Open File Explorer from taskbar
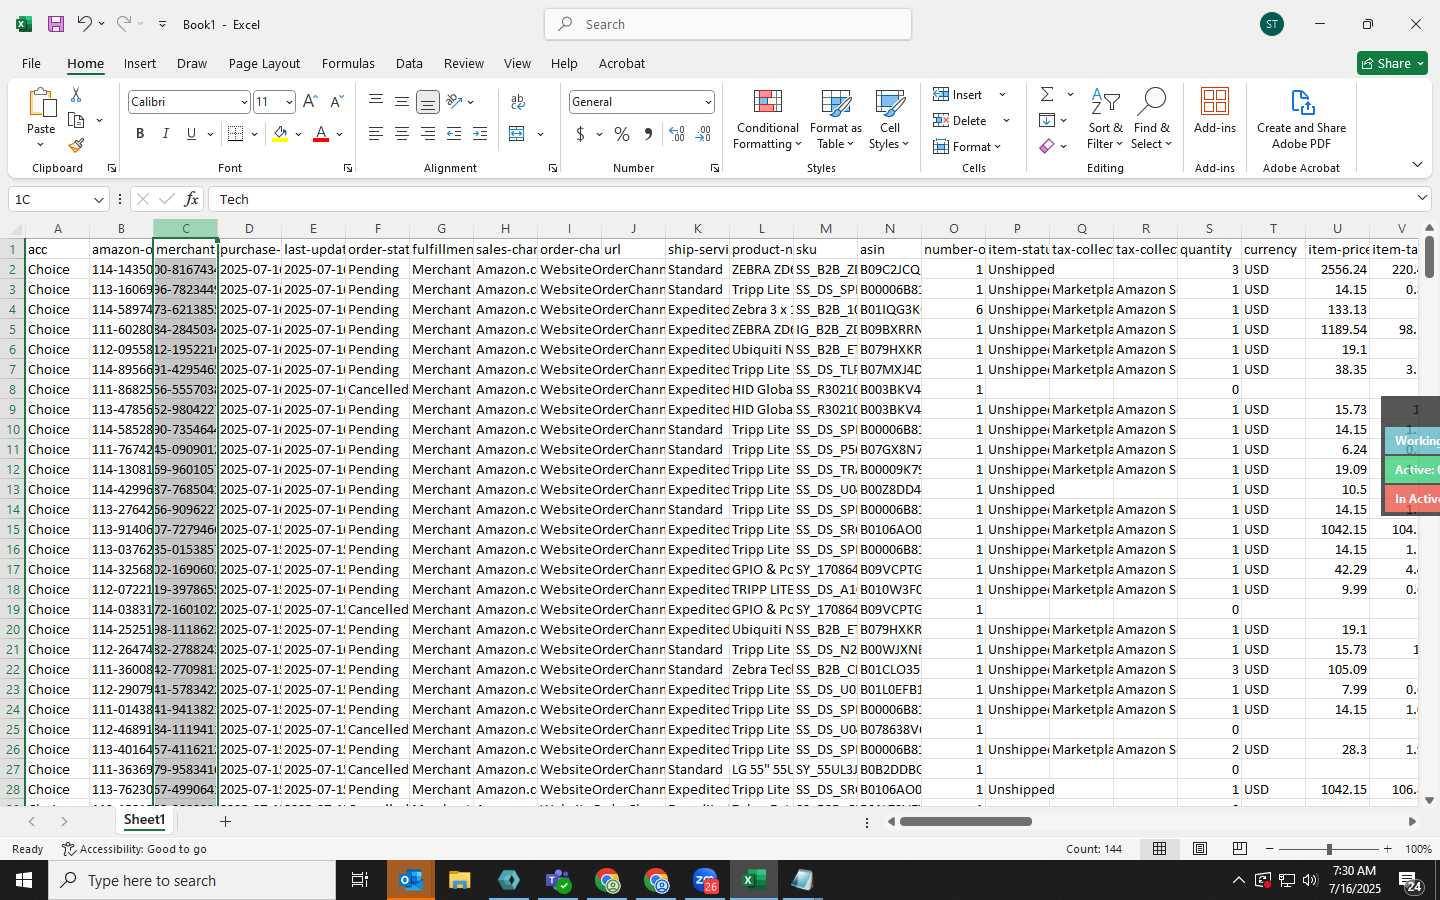The height and width of the screenshot is (900, 1440). click(459, 880)
